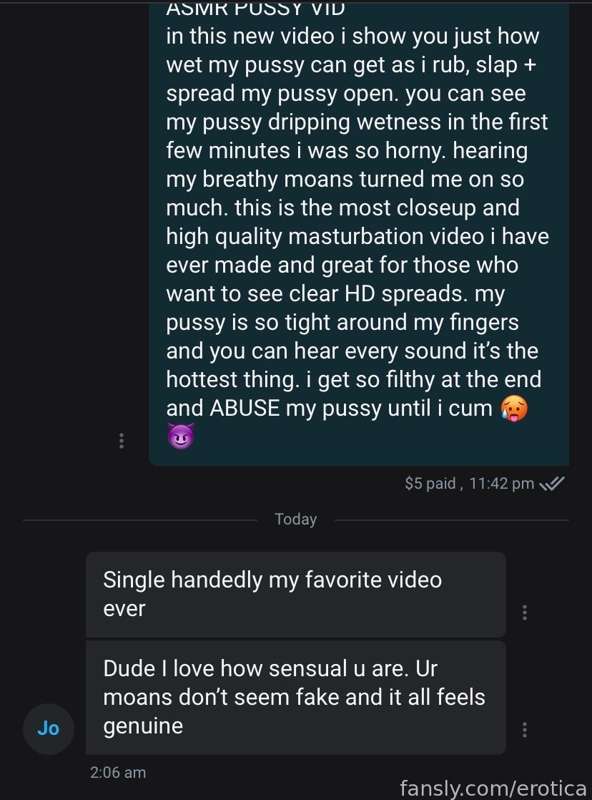The image size is (592, 800).
Task: Open the fansly.com/erotica watermark link
Action: (493, 788)
